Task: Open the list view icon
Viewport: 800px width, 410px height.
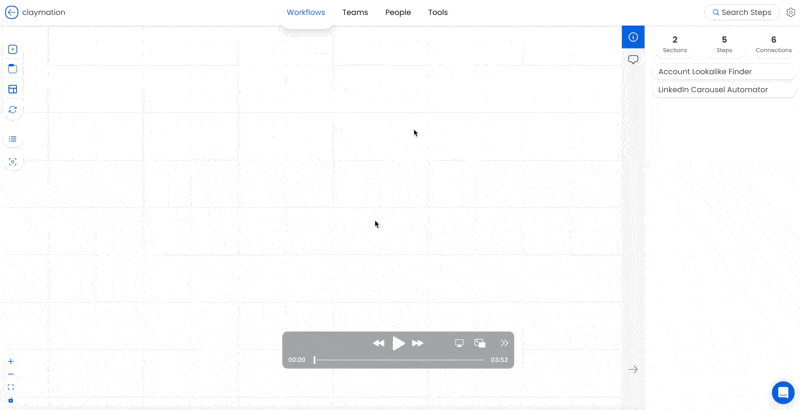Action: [13, 139]
